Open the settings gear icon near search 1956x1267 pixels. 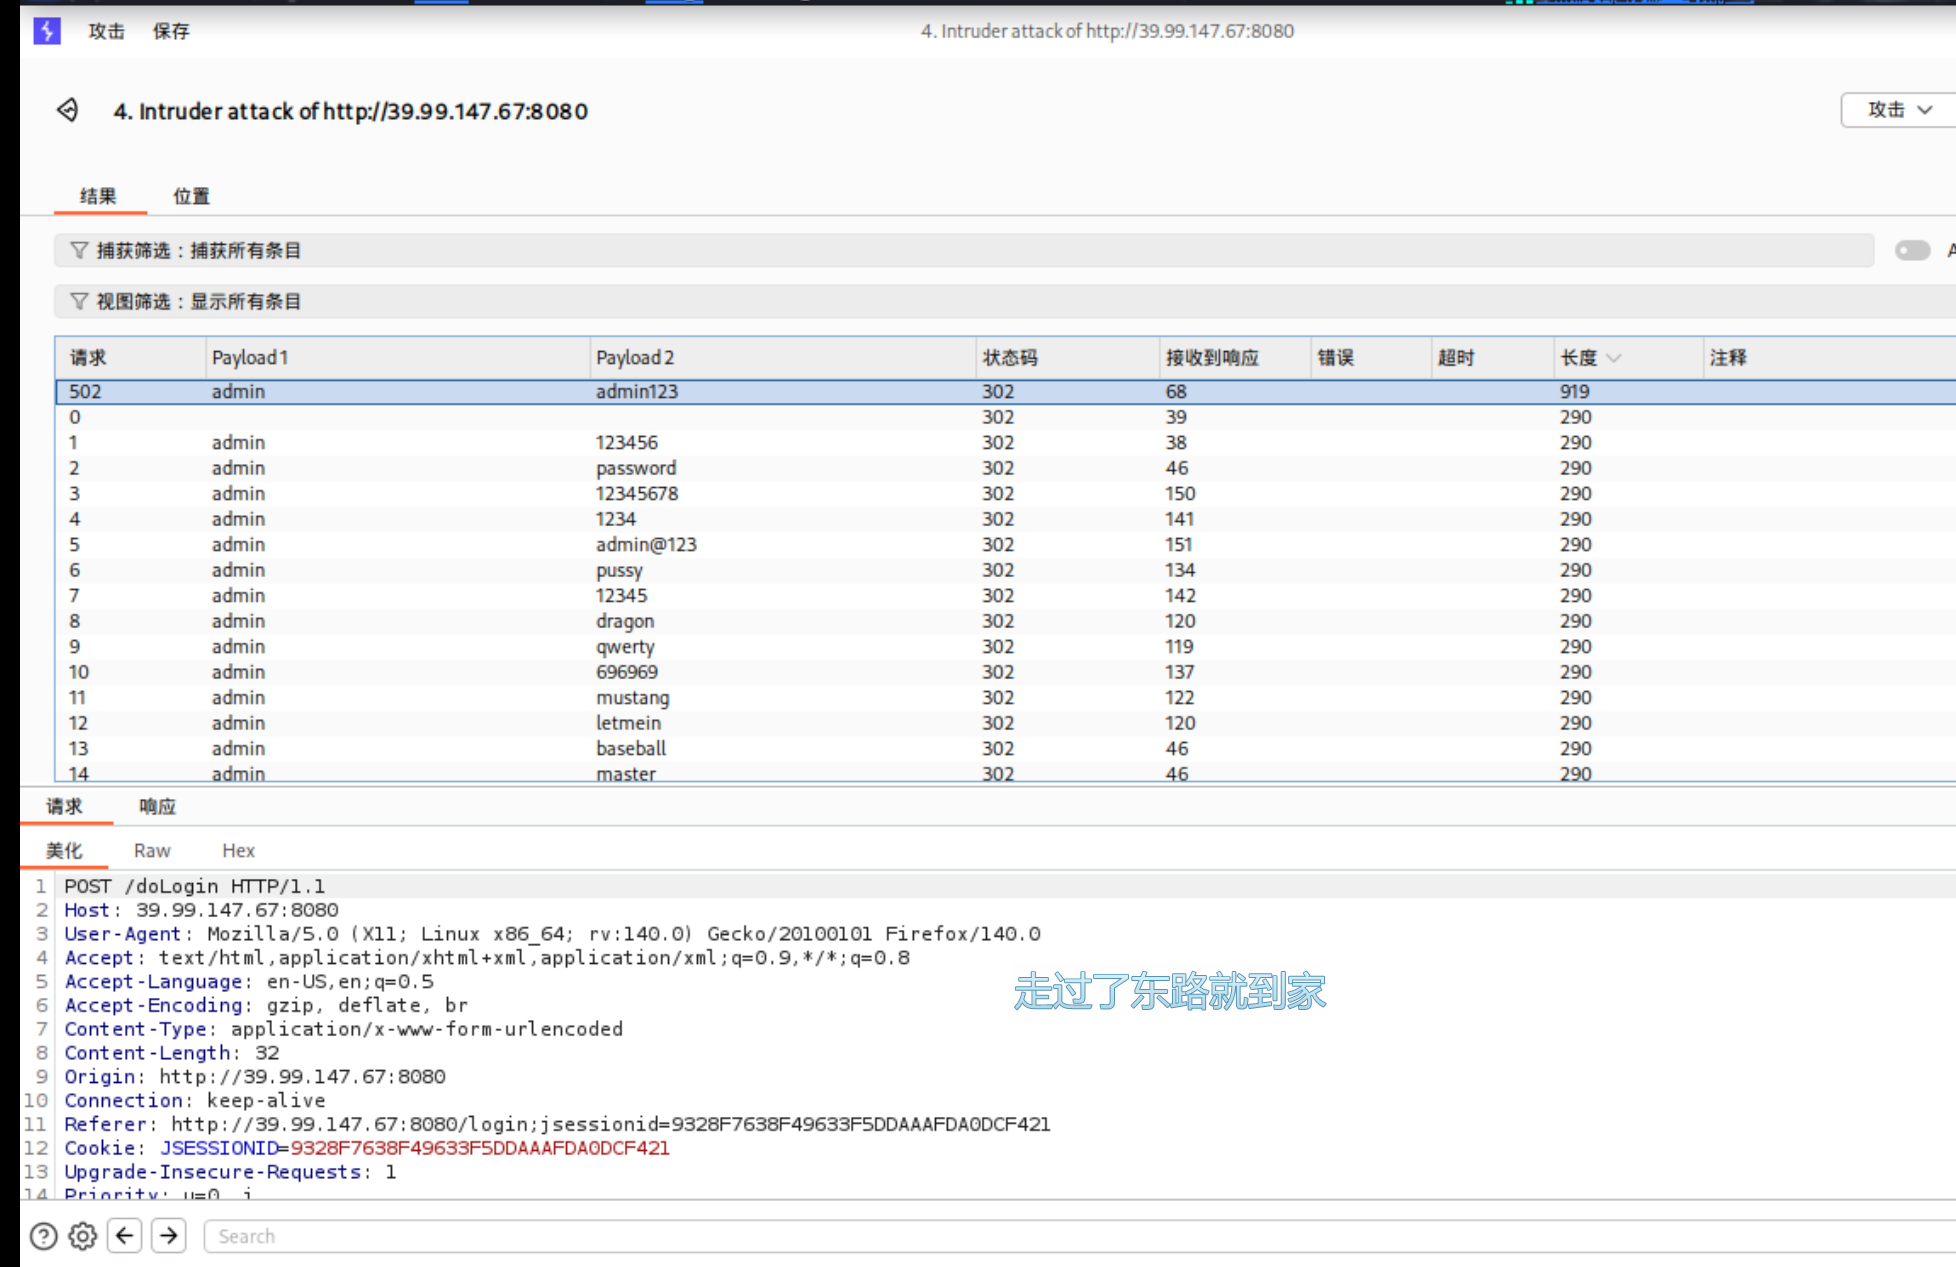pos(83,1237)
